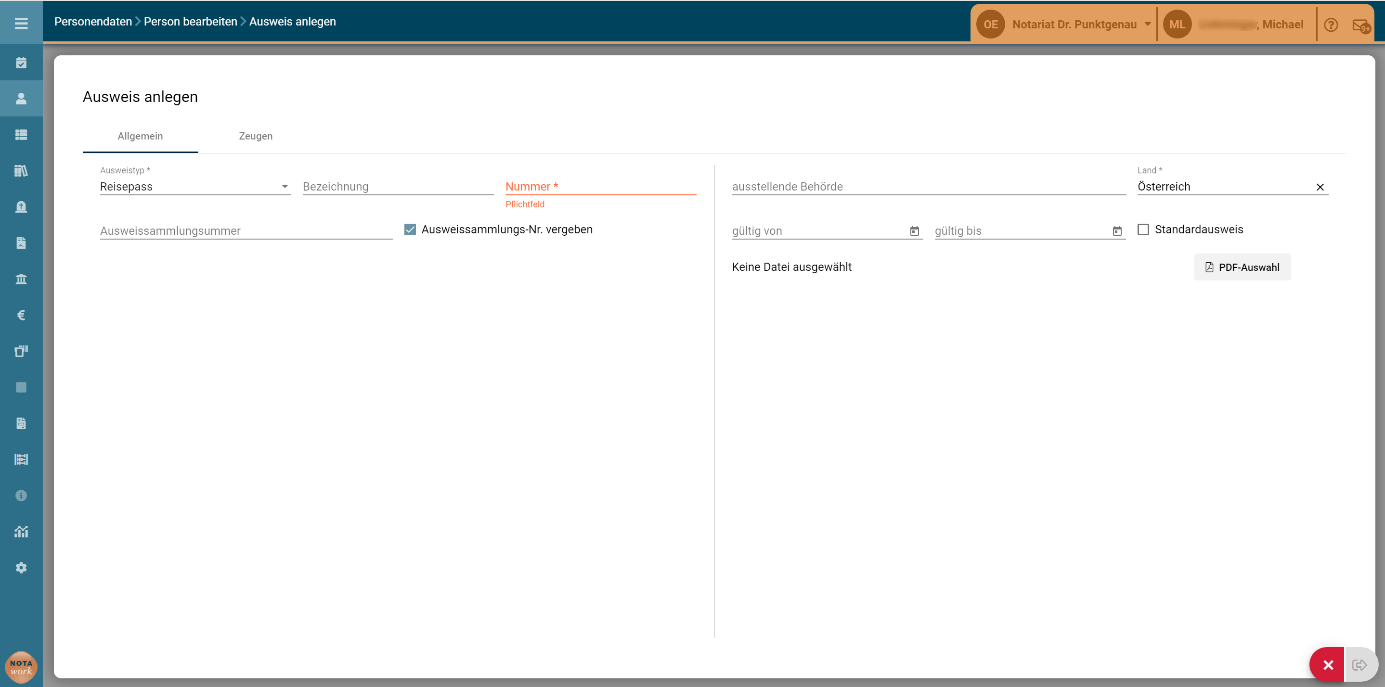Clear the Land field with X

1320,187
